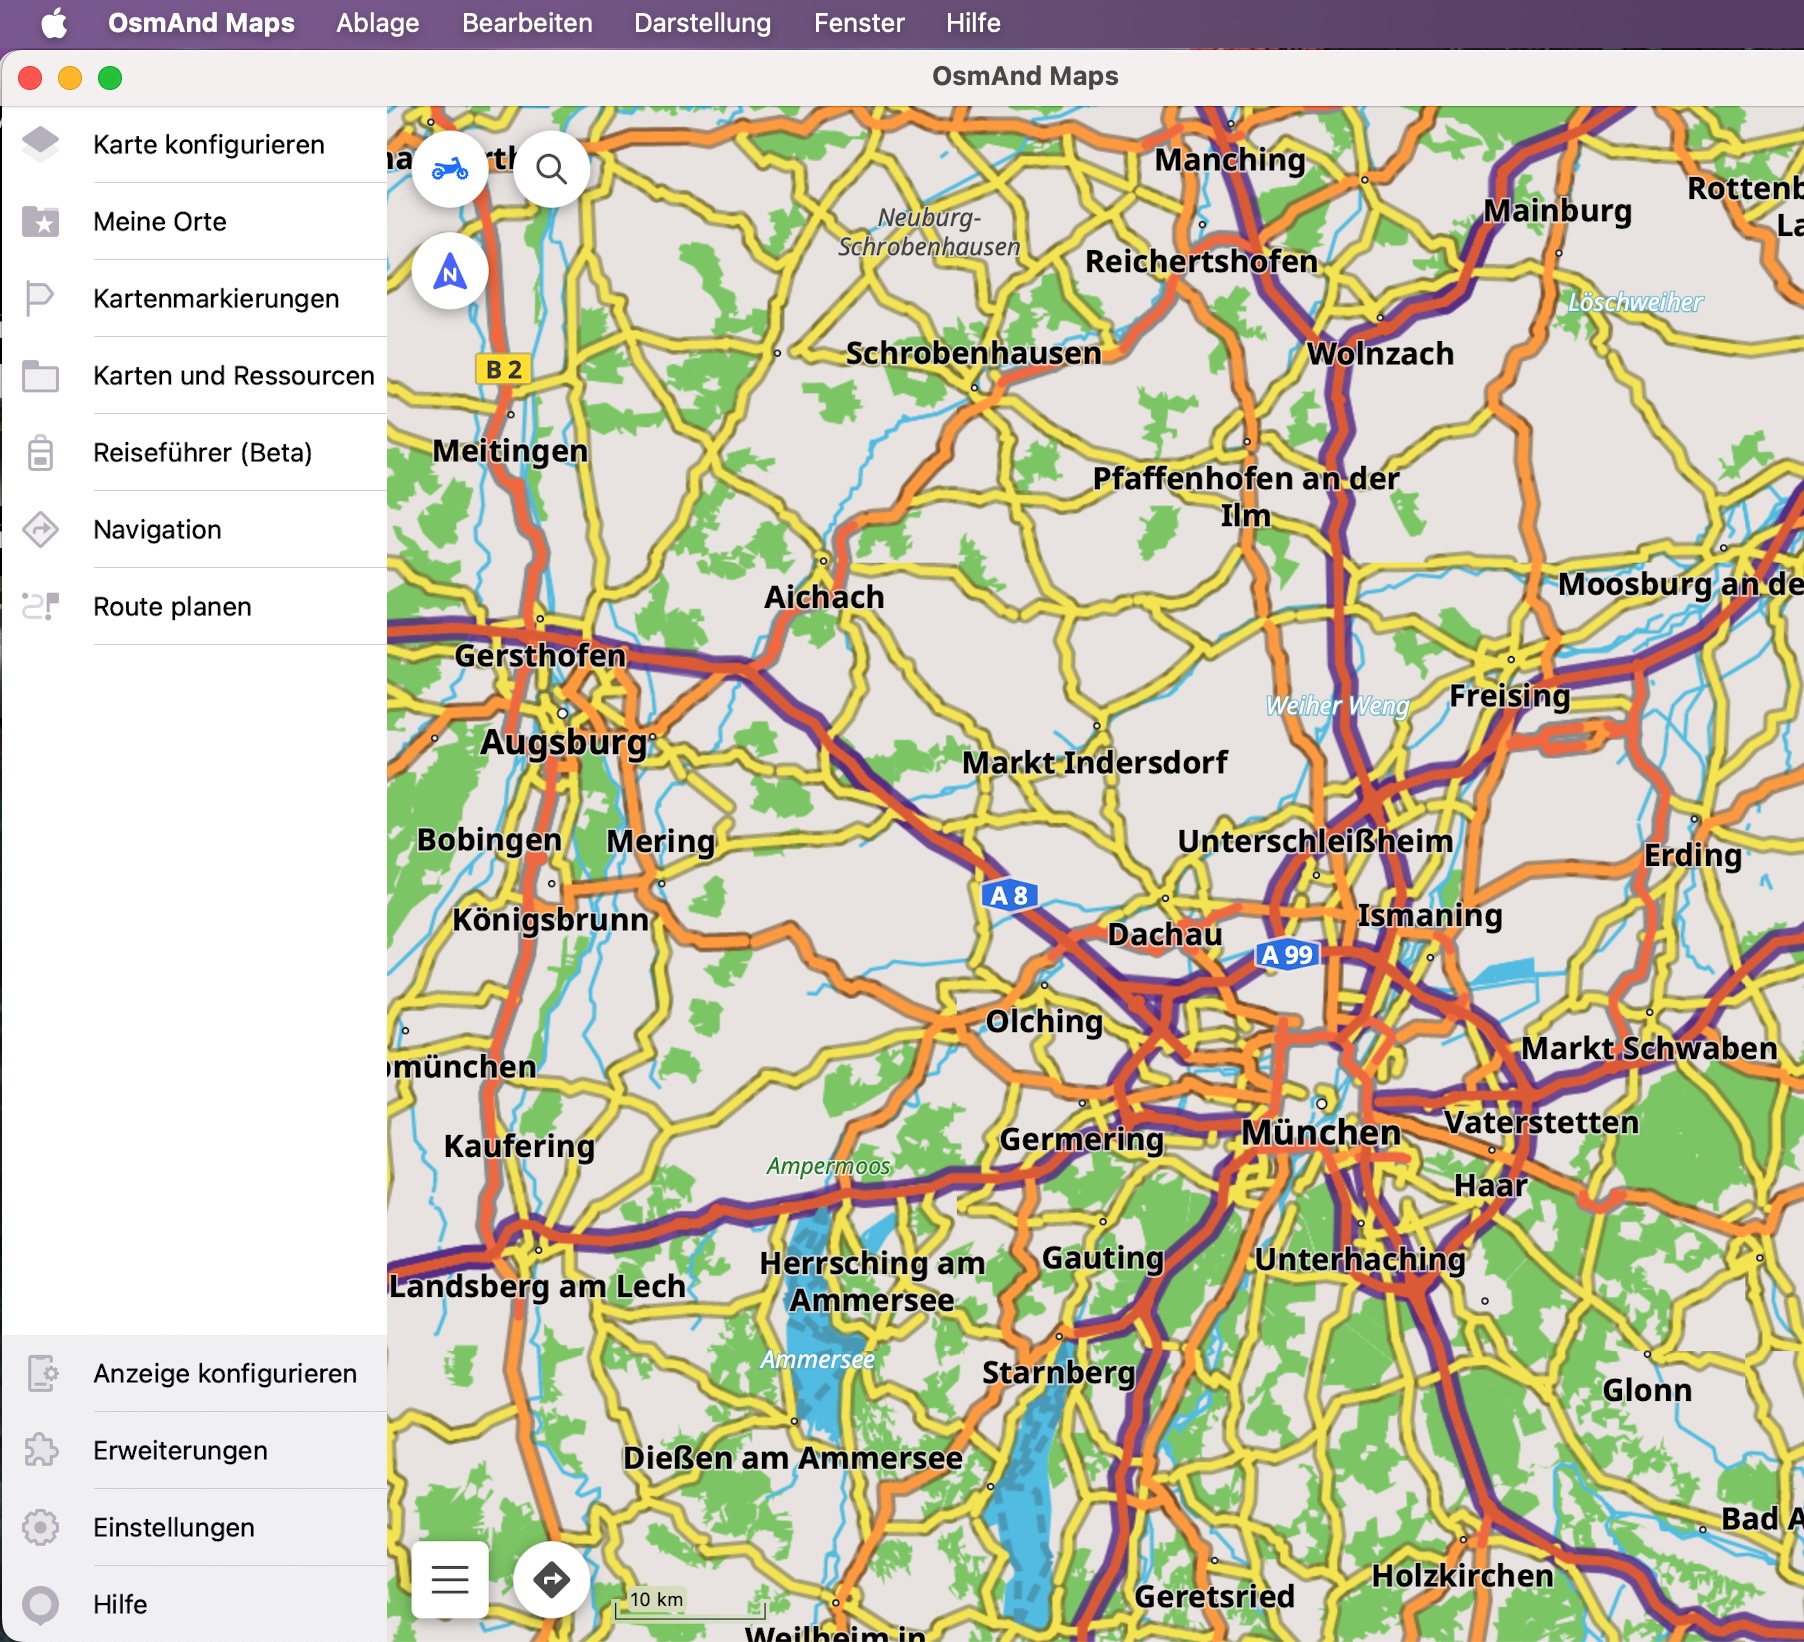Screen dimensions: 1804x1642
Task: Click the B 2 road shield
Action: [503, 370]
